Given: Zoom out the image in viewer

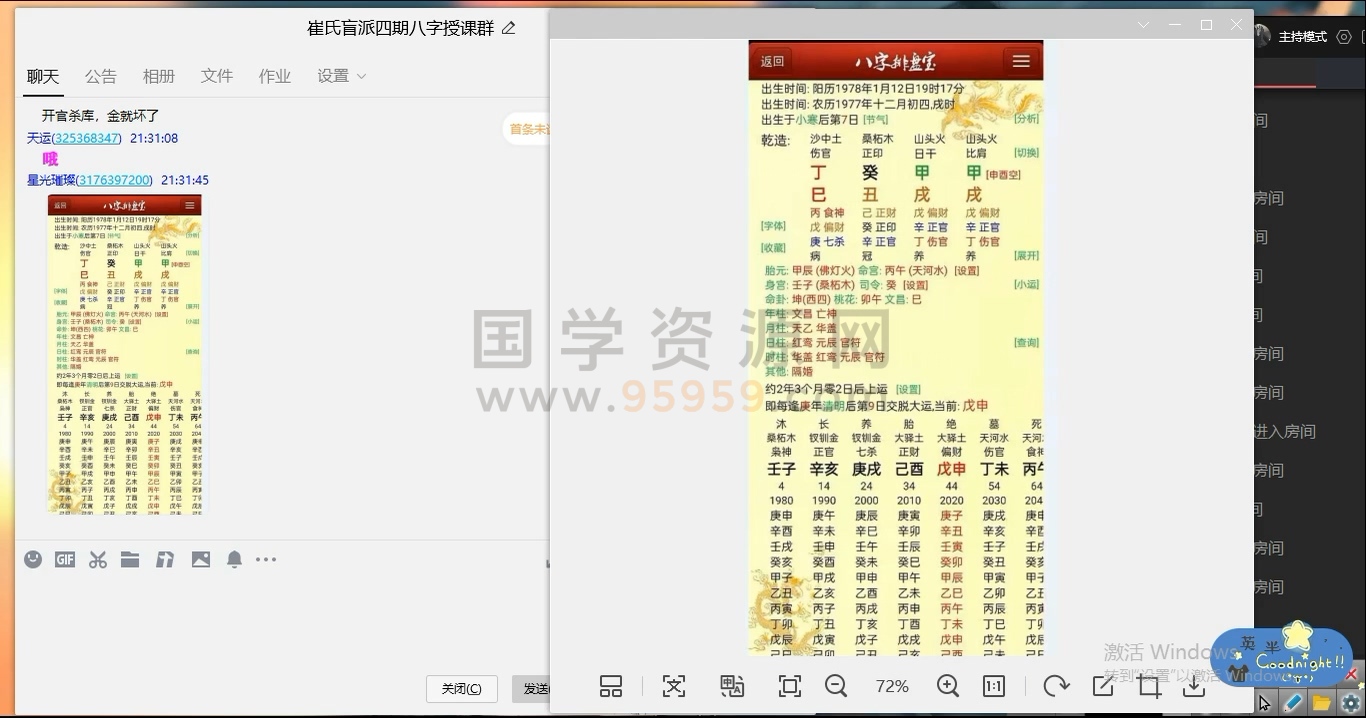Looking at the screenshot, I should point(836,686).
